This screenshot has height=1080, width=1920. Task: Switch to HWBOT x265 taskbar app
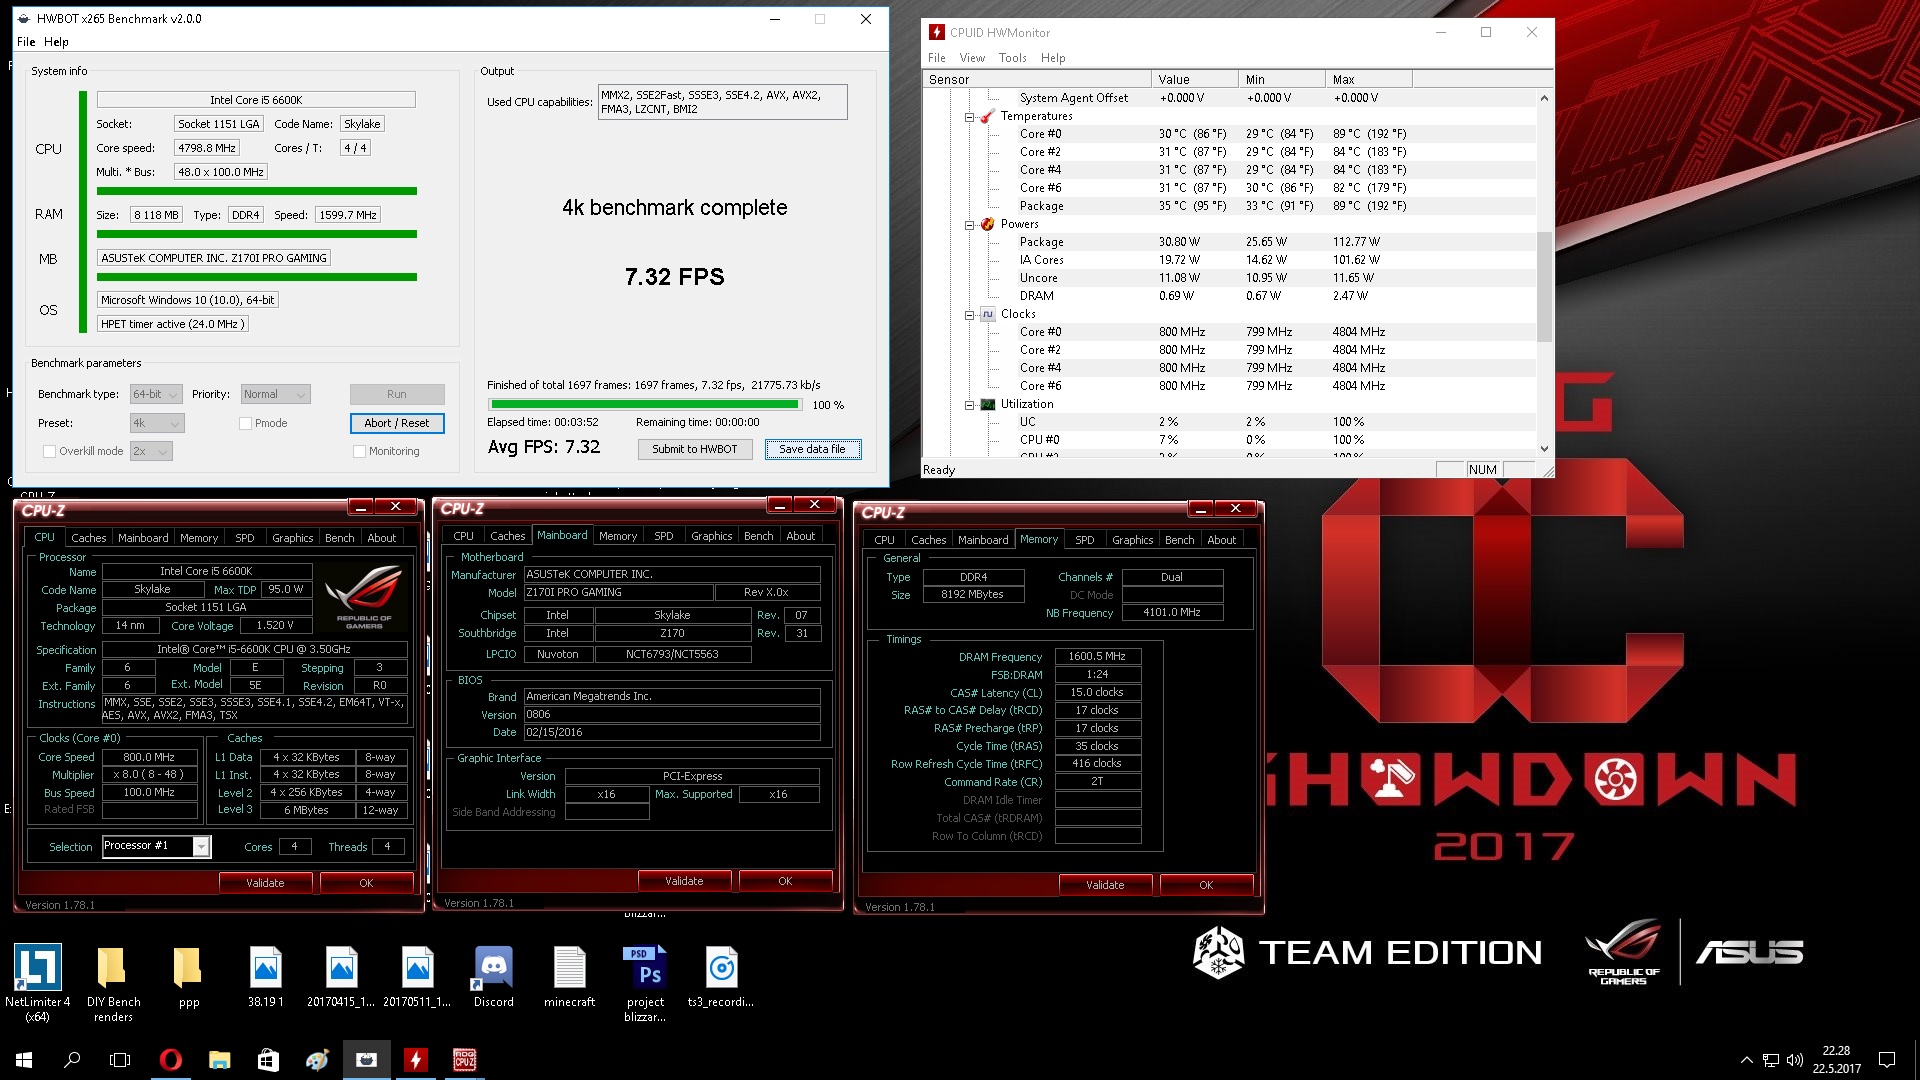[366, 1060]
